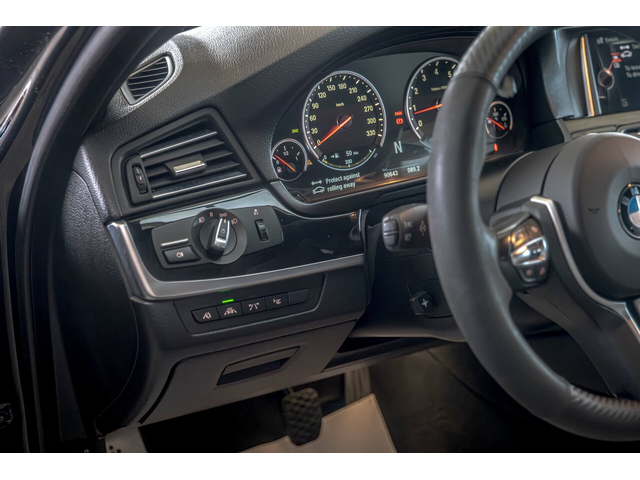This screenshot has width=640, height=480.
Task: Click the tachometer dial
Action: pos(433,102)
